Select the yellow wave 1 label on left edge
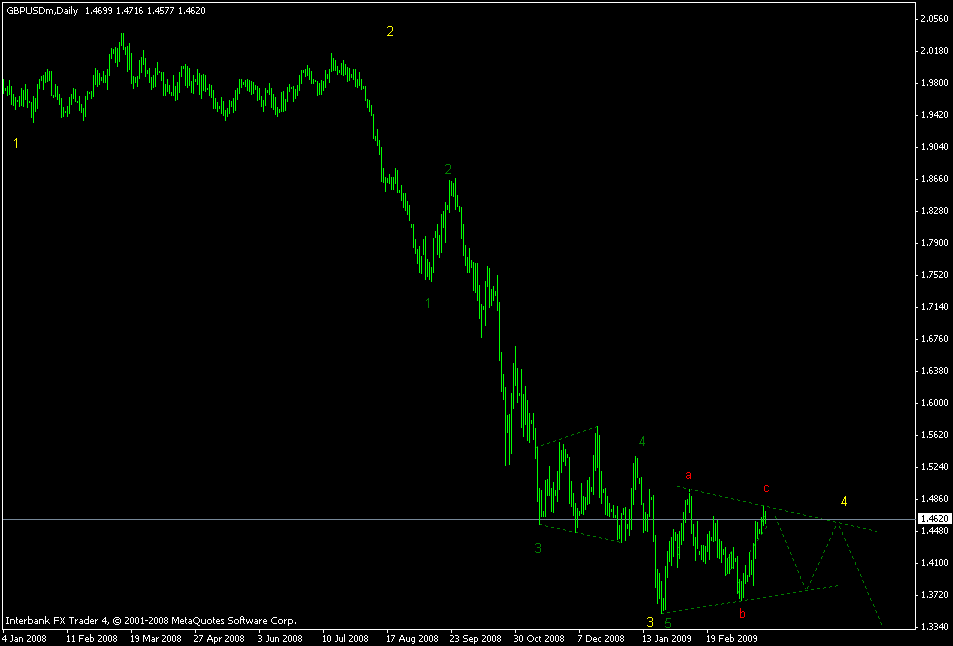 pyautogui.click(x=16, y=143)
